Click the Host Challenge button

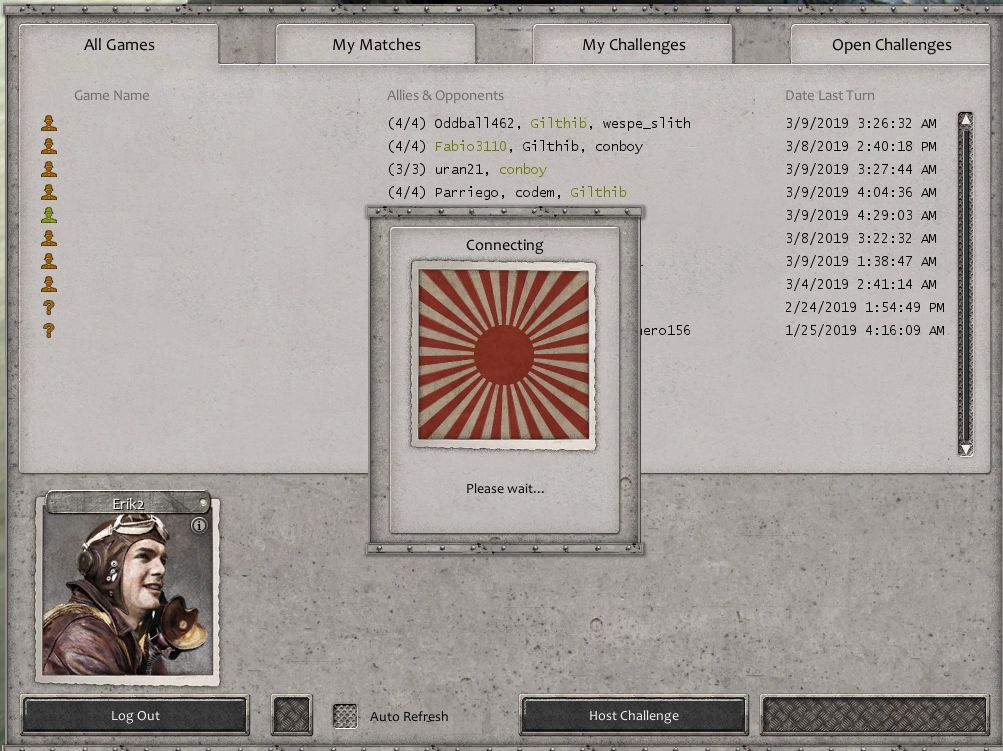(633, 715)
